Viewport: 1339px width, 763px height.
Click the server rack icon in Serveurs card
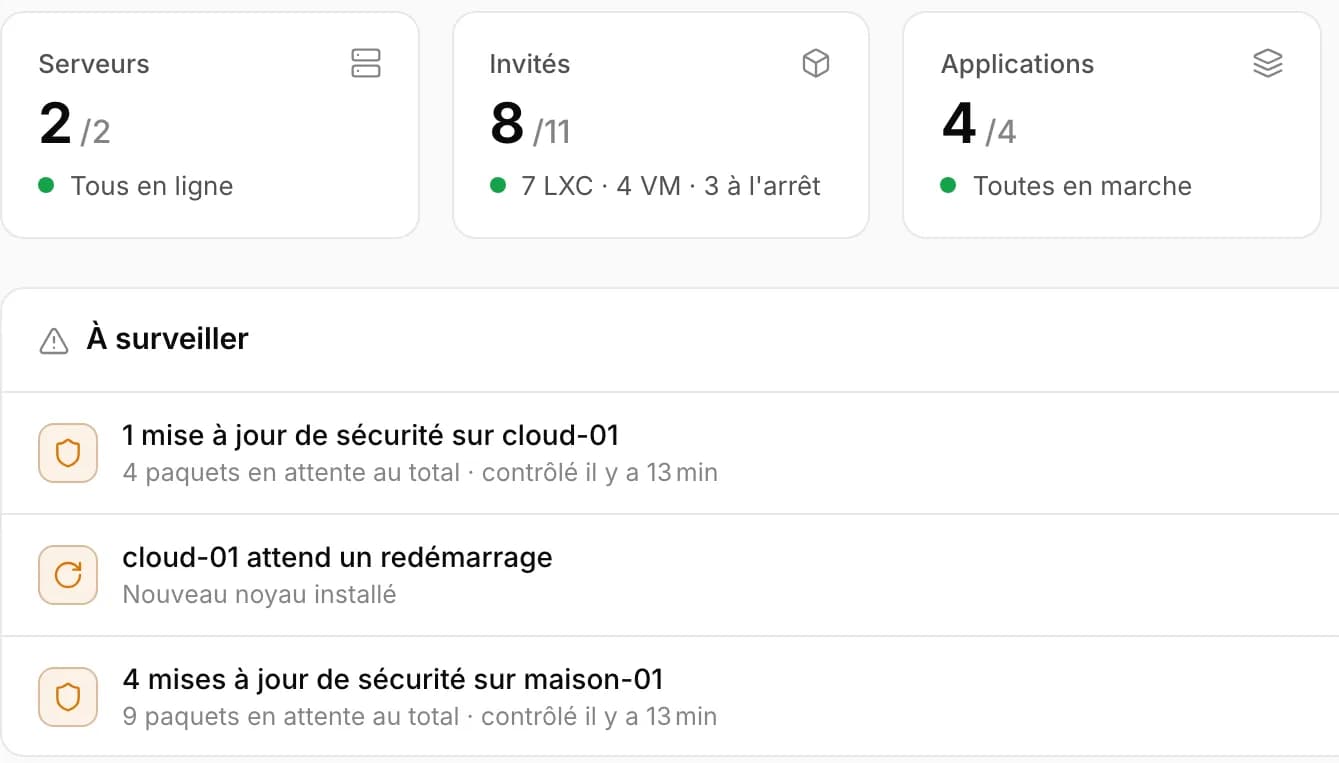point(366,63)
